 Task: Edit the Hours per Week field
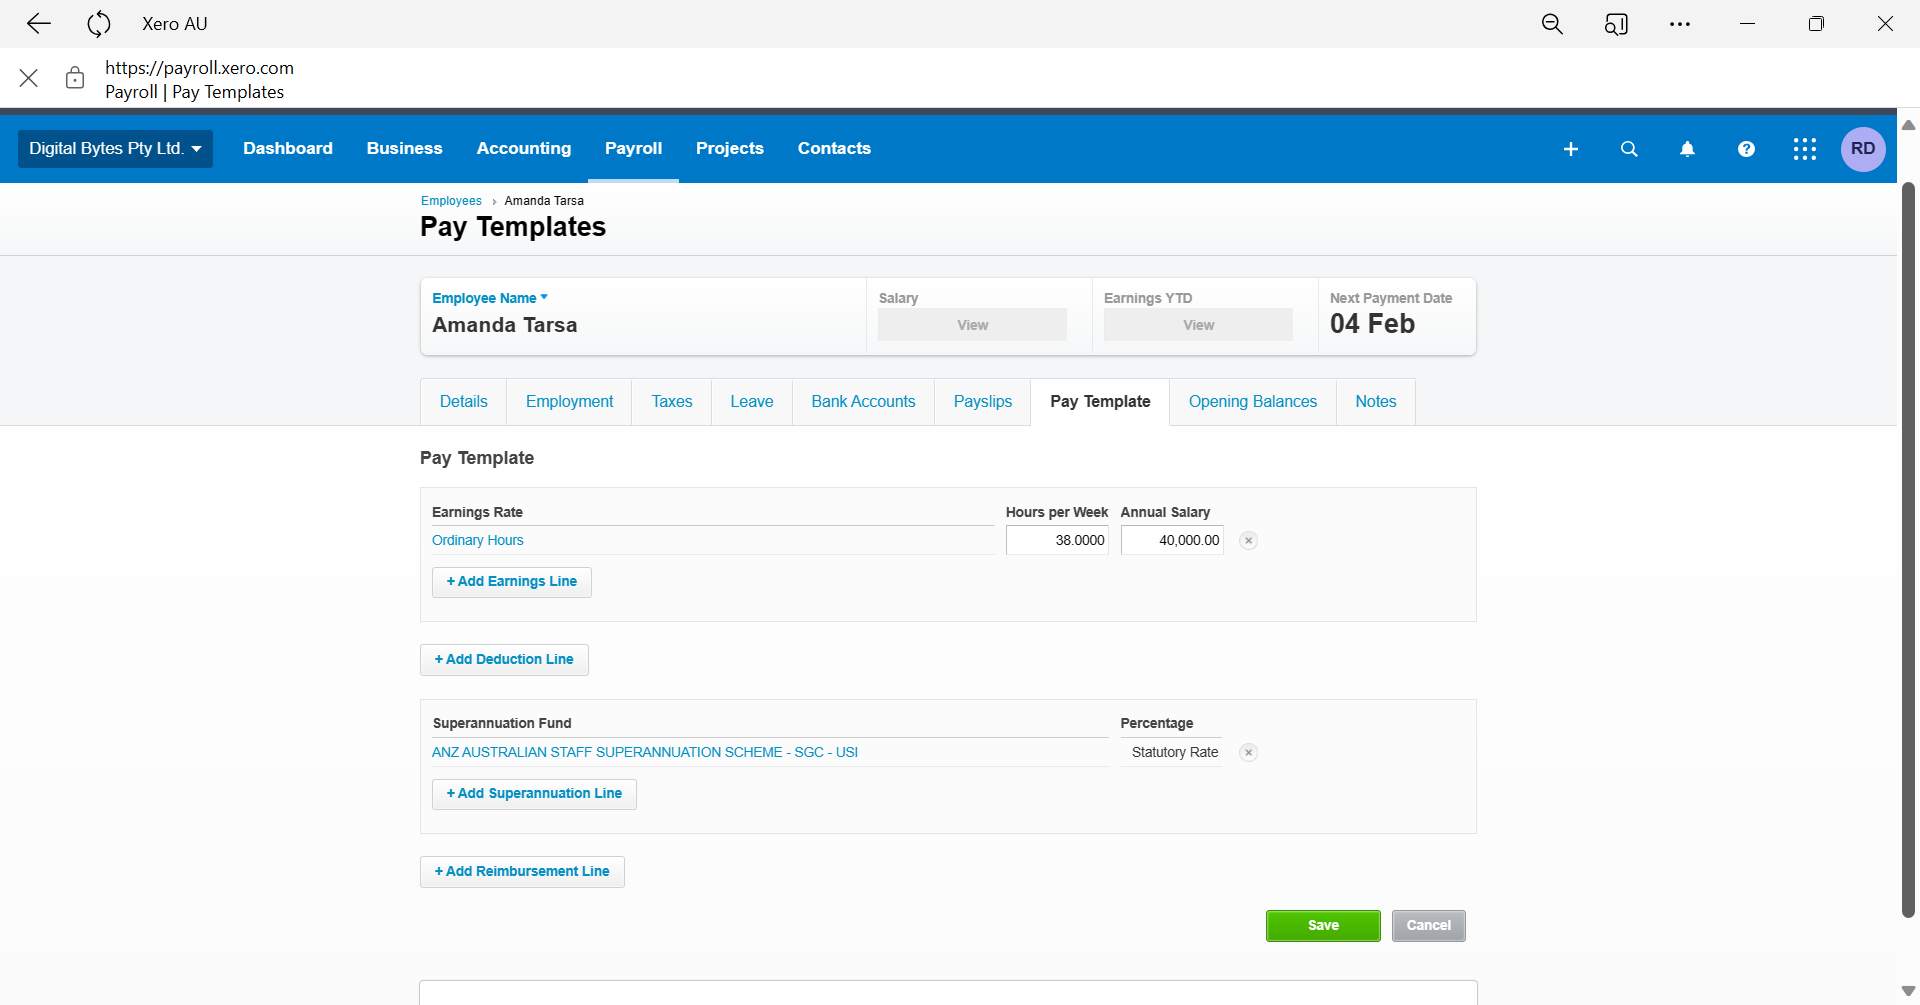click(x=1057, y=540)
